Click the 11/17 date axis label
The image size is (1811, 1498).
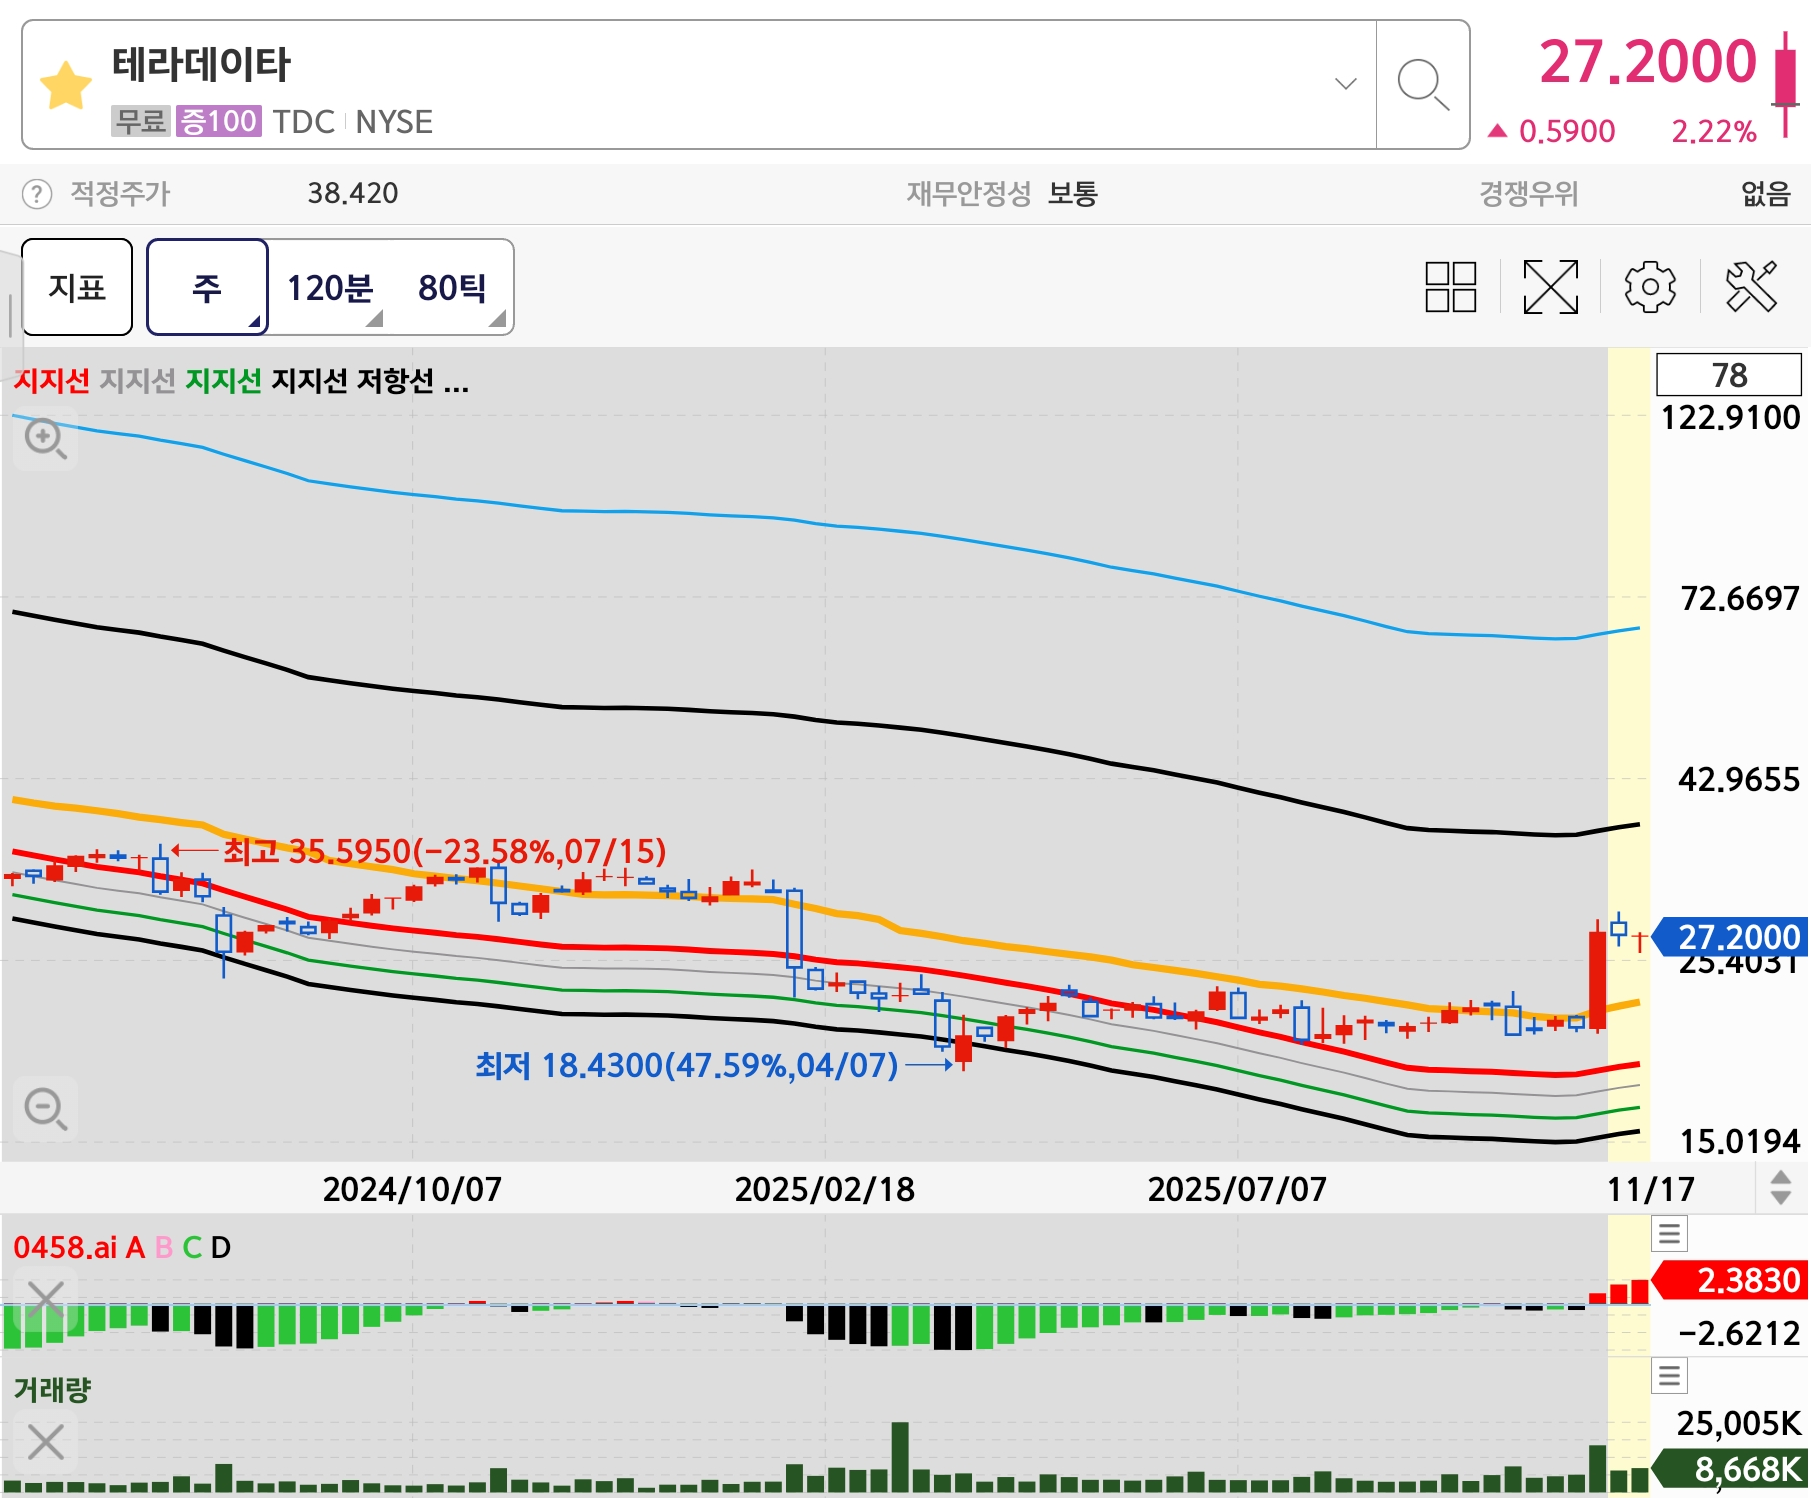pyautogui.click(x=1651, y=1189)
